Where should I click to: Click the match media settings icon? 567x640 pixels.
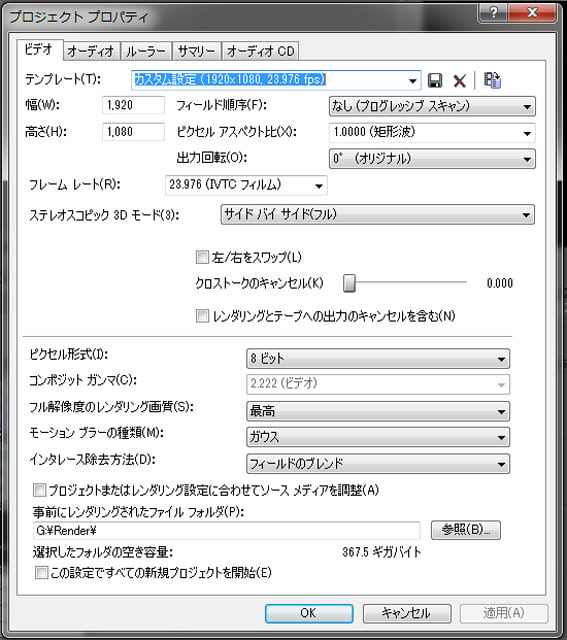[x=492, y=80]
